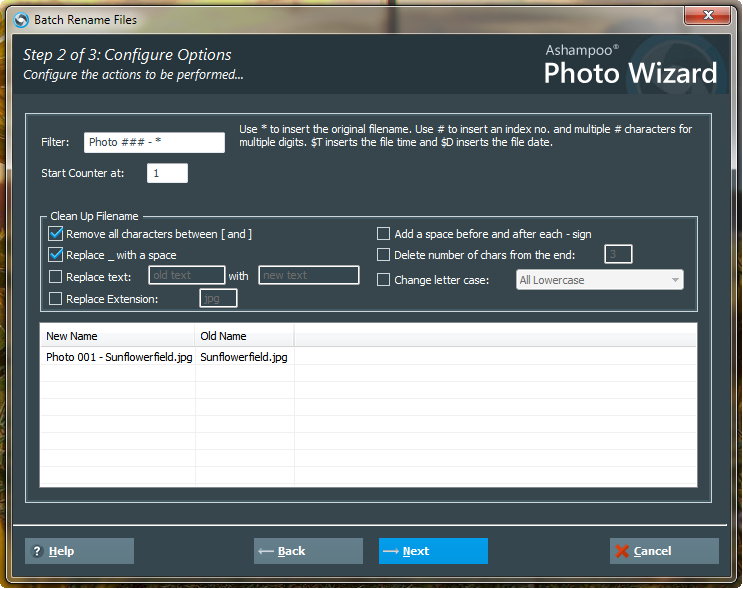Enable Delete number of chars from the end
Image resolution: width=743 pixels, height=589 pixels.
tap(384, 255)
